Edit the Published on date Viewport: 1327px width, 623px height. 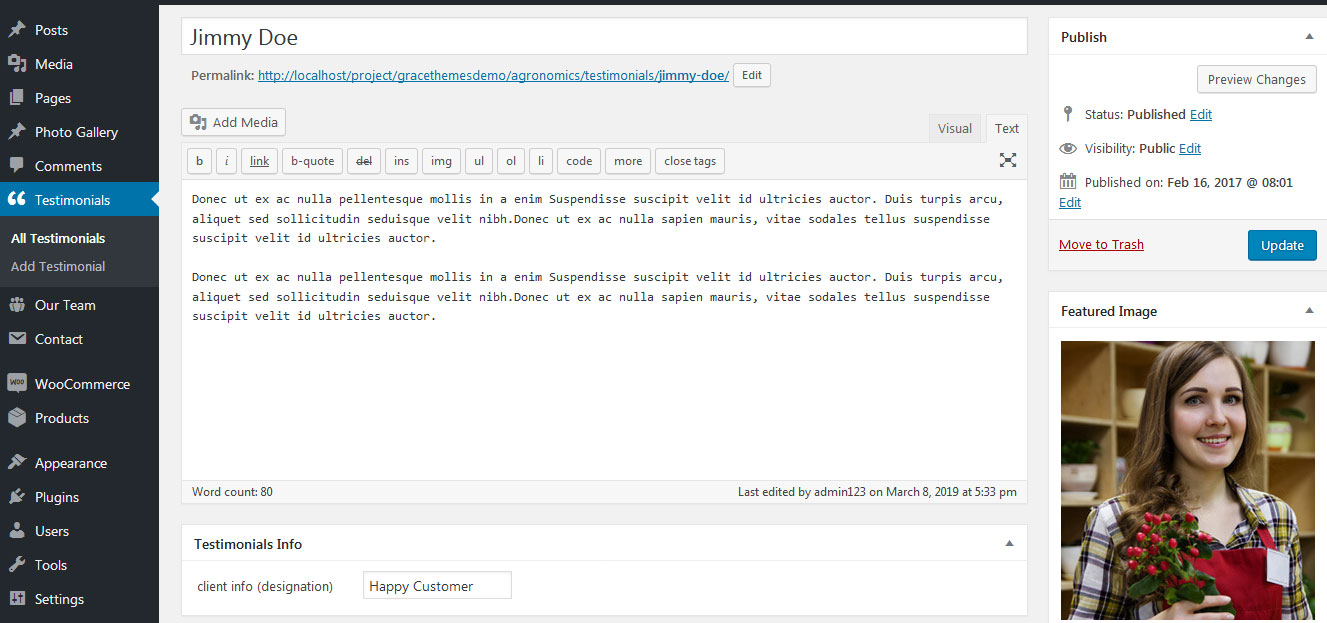(x=1070, y=202)
